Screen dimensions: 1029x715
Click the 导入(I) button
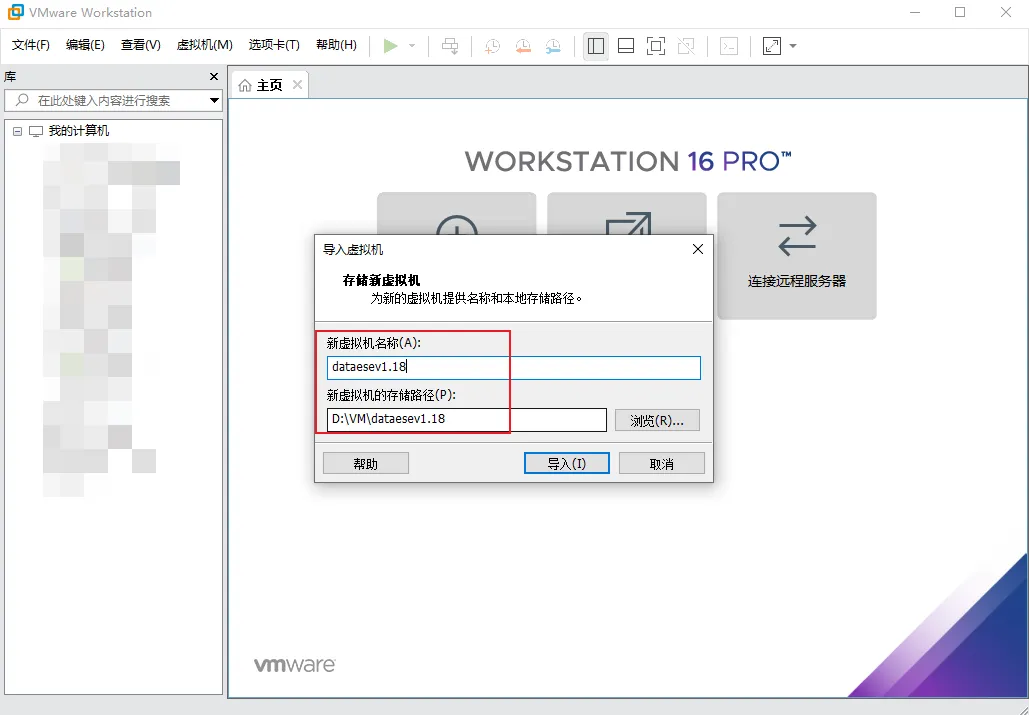(x=566, y=464)
